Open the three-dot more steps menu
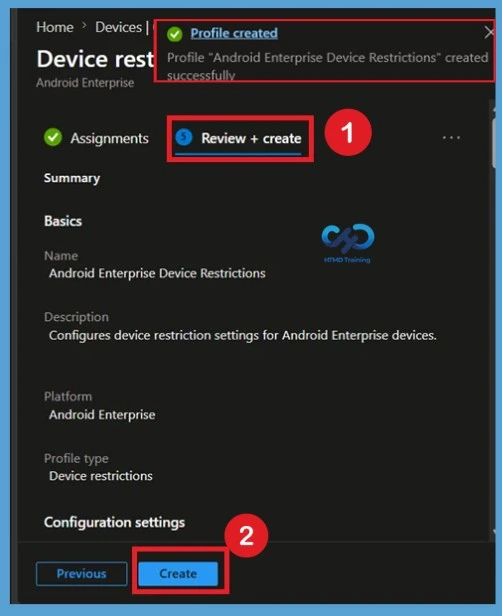The image size is (502, 616). coord(451,138)
